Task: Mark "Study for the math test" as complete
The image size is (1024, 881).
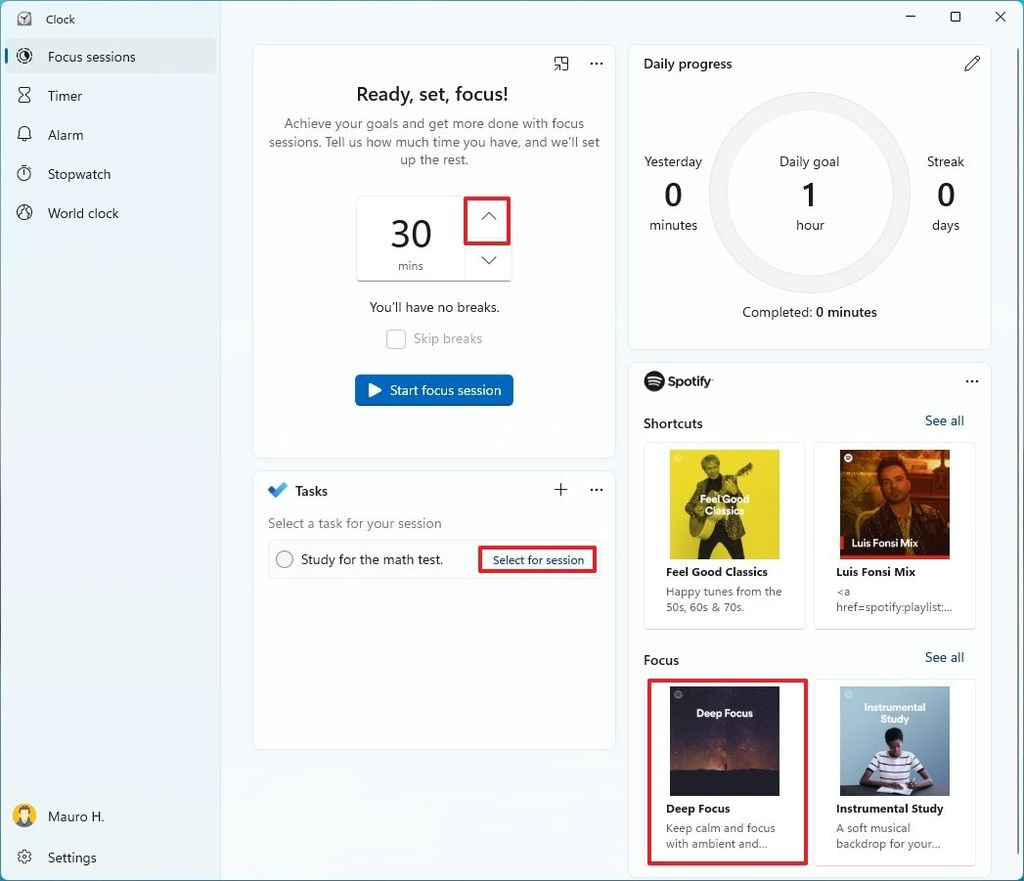Action: tap(283, 560)
